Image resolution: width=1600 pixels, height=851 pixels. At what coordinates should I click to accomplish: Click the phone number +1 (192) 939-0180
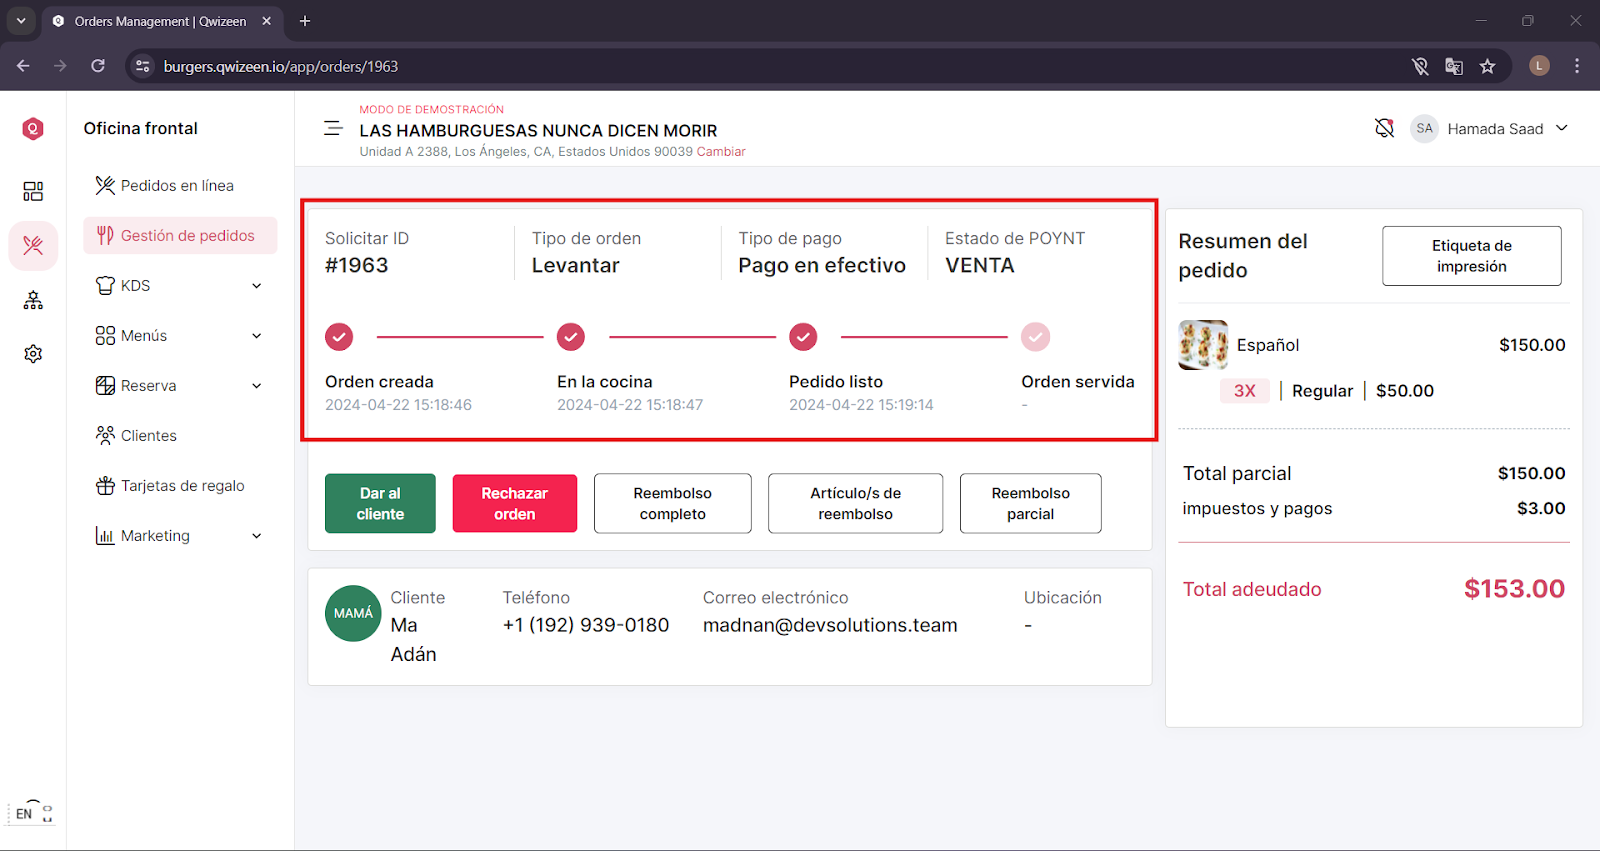[586, 625]
